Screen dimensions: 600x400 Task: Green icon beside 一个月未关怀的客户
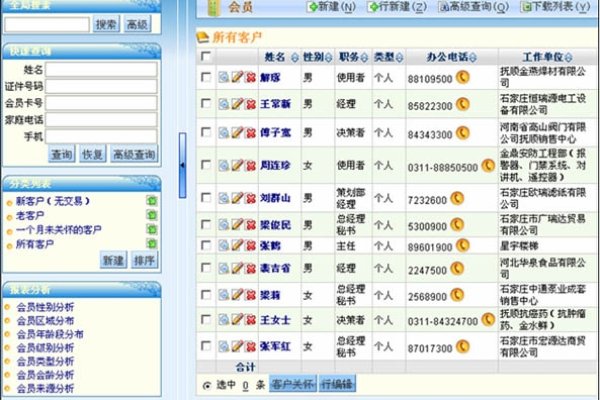pos(152,229)
